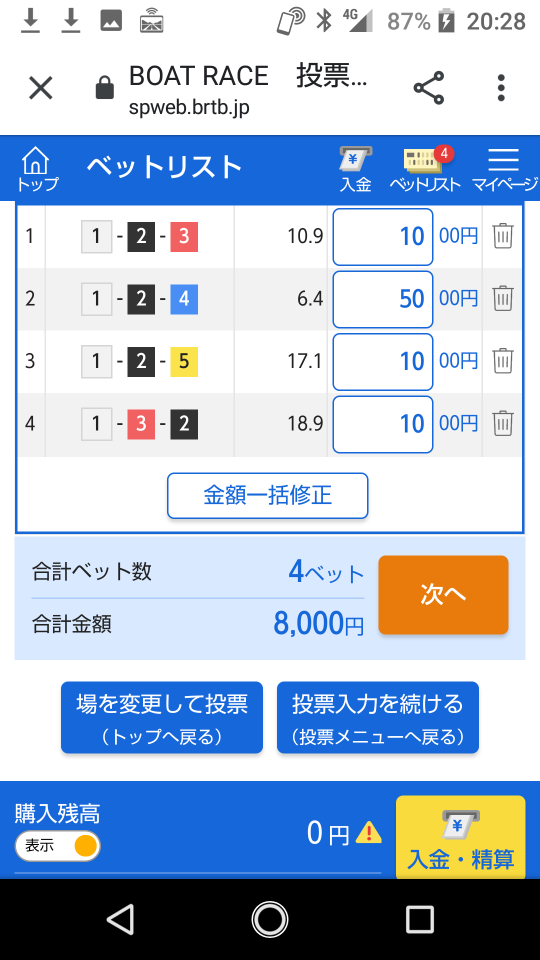Click 投票入力を続ける button
The width and height of the screenshot is (540, 960).
click(x=378, y=718)
